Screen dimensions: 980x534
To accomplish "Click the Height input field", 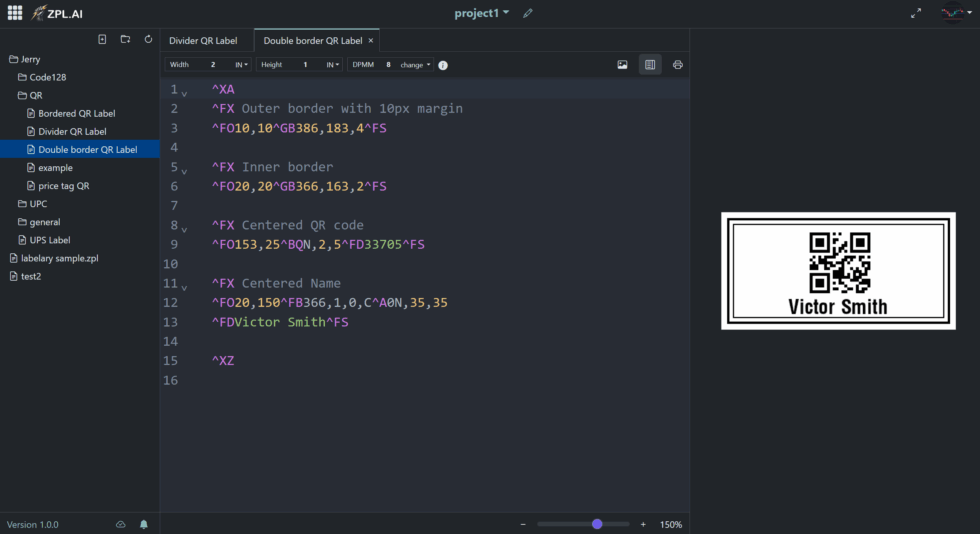I will (x=305, y=64).
